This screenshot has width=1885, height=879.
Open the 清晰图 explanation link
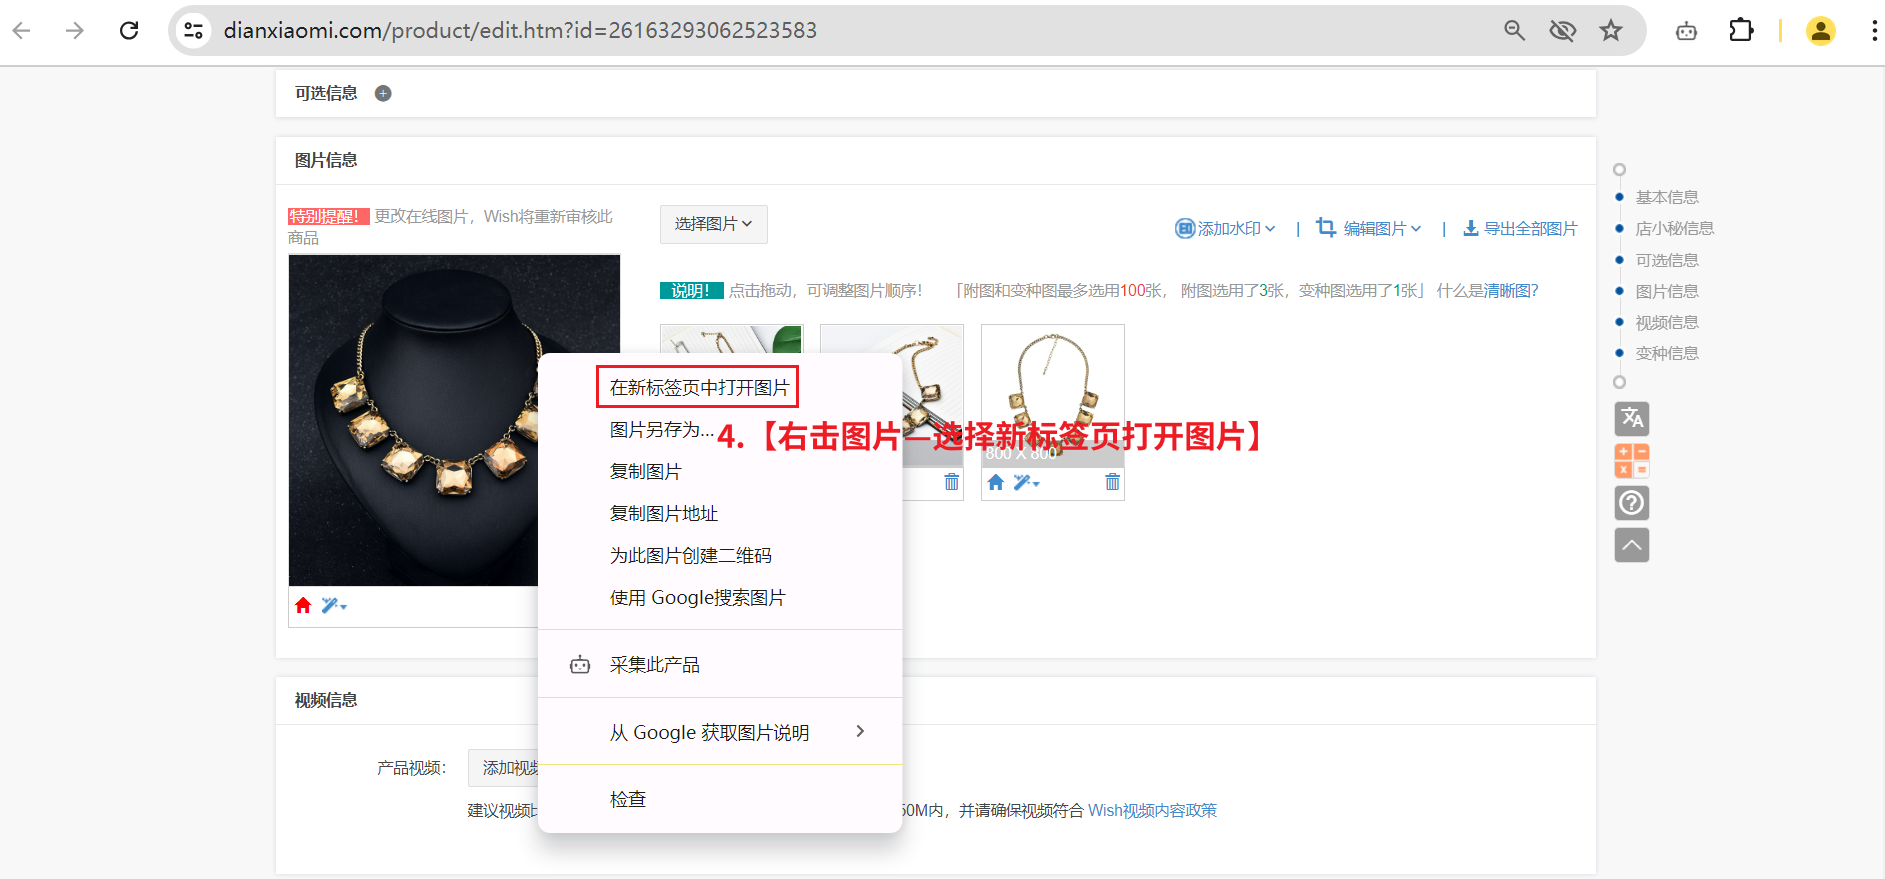[x=1511, y=291]
